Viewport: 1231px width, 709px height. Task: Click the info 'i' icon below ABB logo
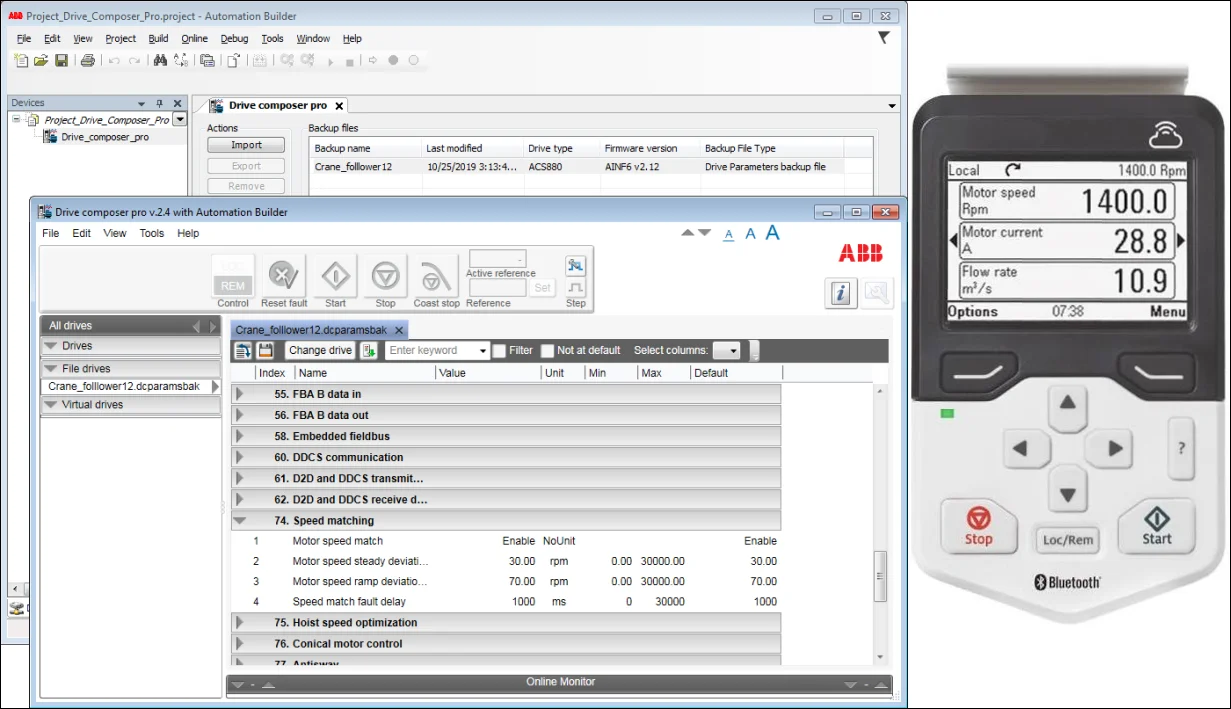tap(841, 293)
